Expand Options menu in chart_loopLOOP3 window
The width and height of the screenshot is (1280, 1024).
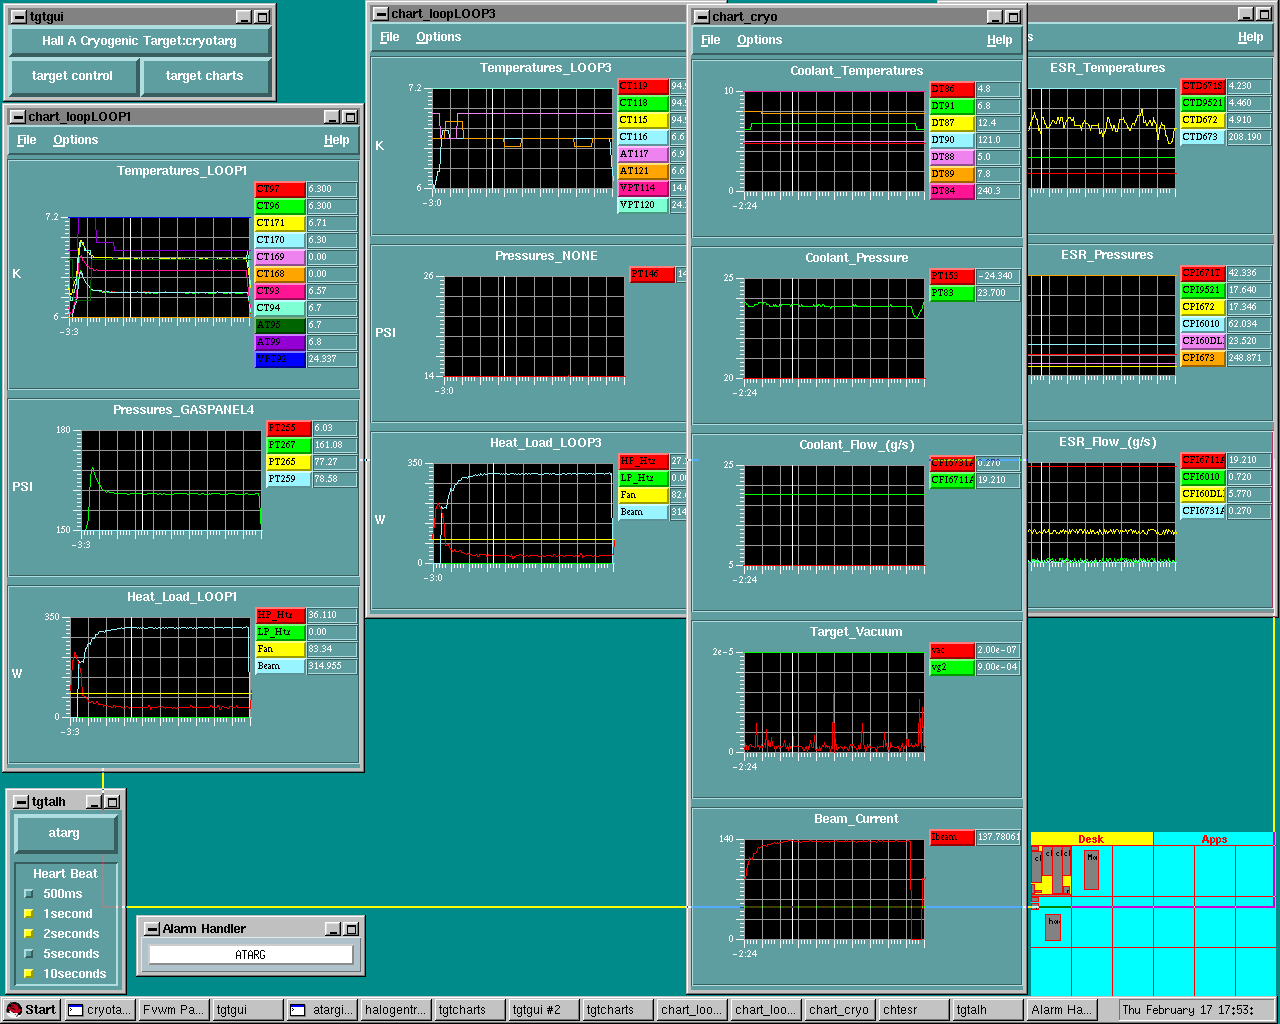pyautogui.click(x=438, y=37)
